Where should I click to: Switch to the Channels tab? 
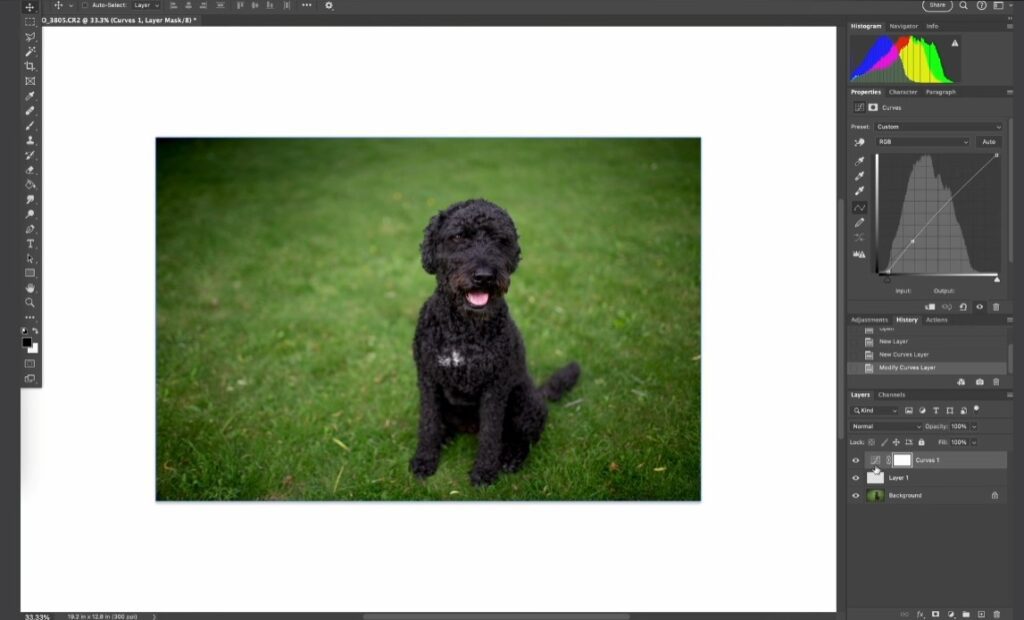pyautogui.click(x=891, y=394)
